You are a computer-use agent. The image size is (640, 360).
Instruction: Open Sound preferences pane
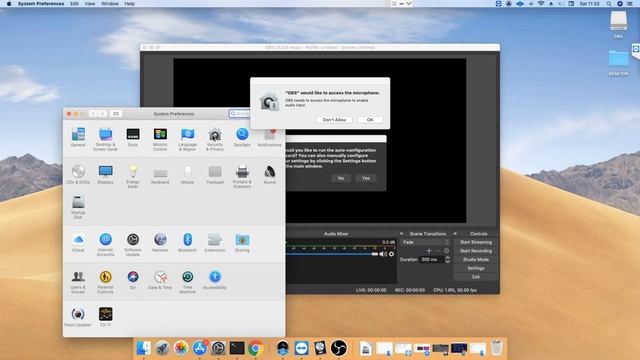tap(269, 175)
